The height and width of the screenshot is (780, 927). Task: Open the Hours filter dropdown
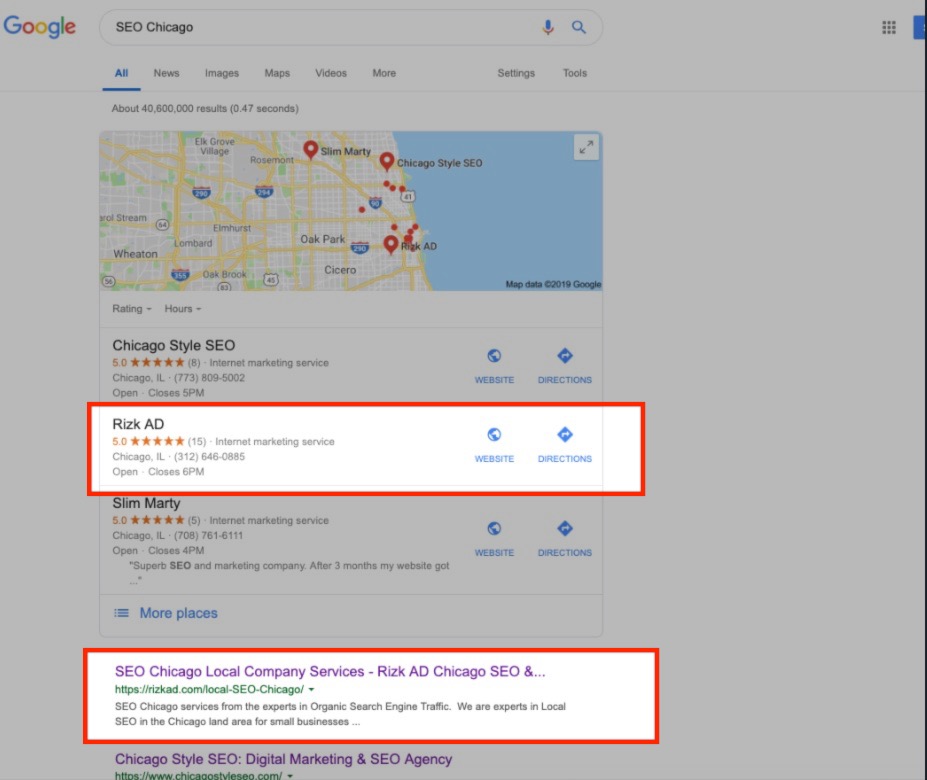[x=183, y=309]
